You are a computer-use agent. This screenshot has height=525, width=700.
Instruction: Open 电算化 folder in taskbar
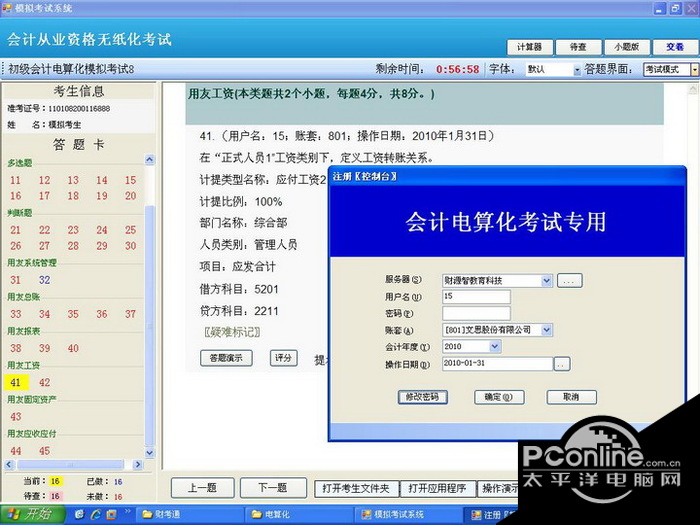[299, 515]
